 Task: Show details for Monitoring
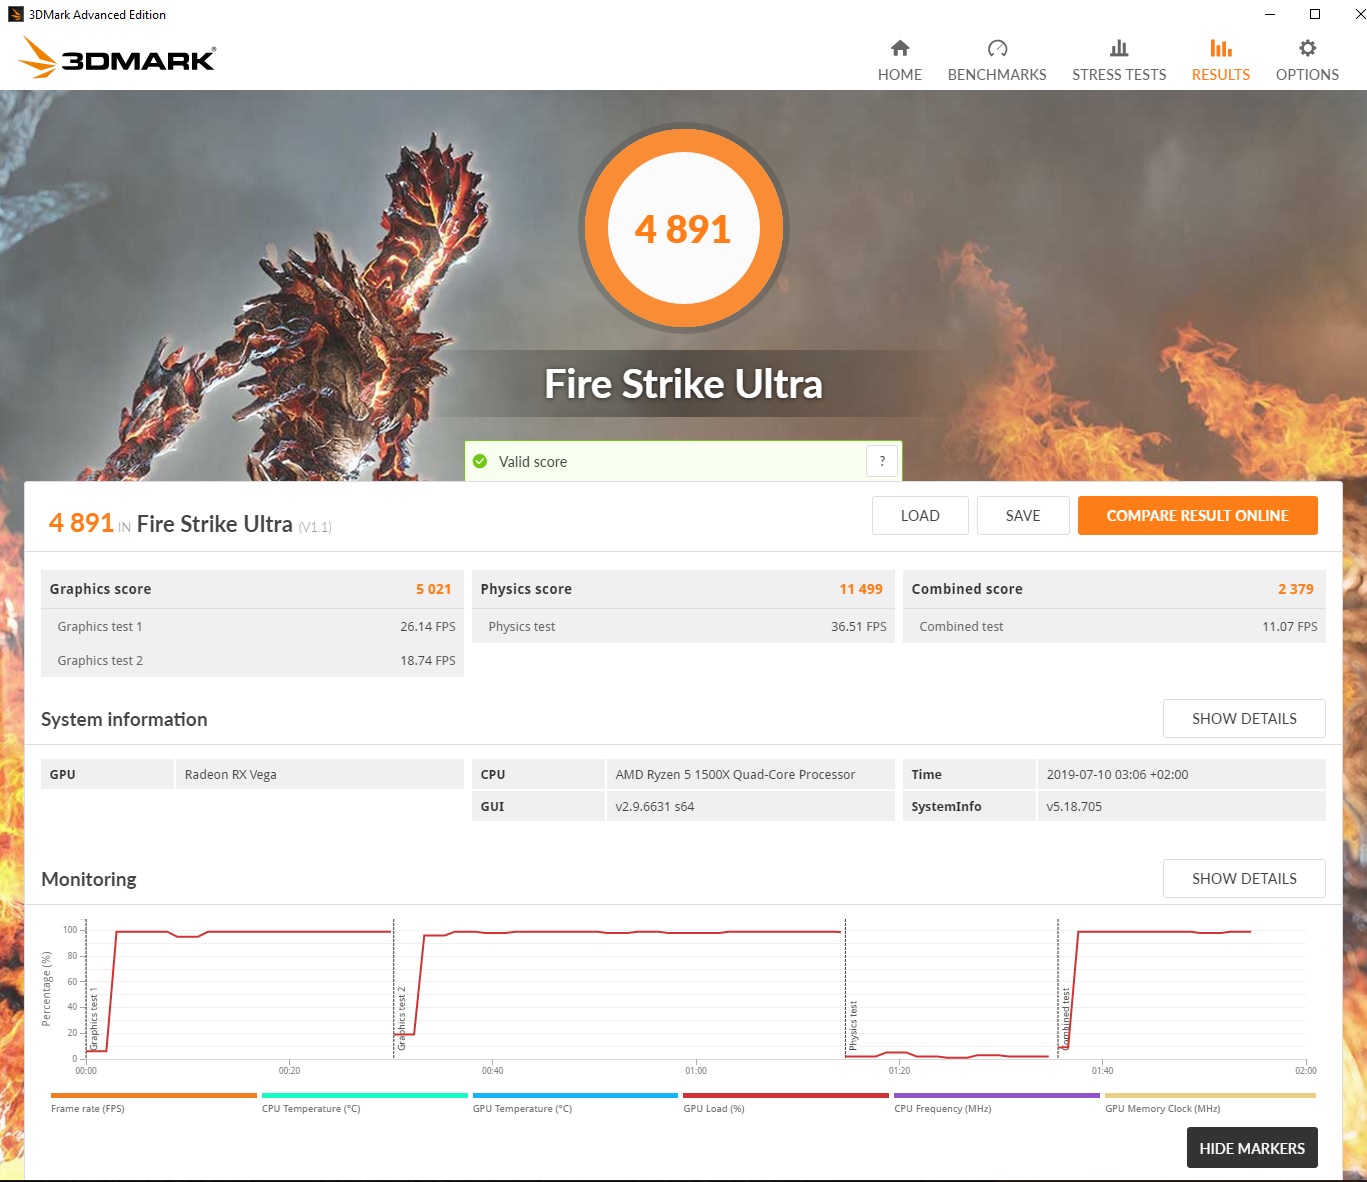(x=1244, y=879)
